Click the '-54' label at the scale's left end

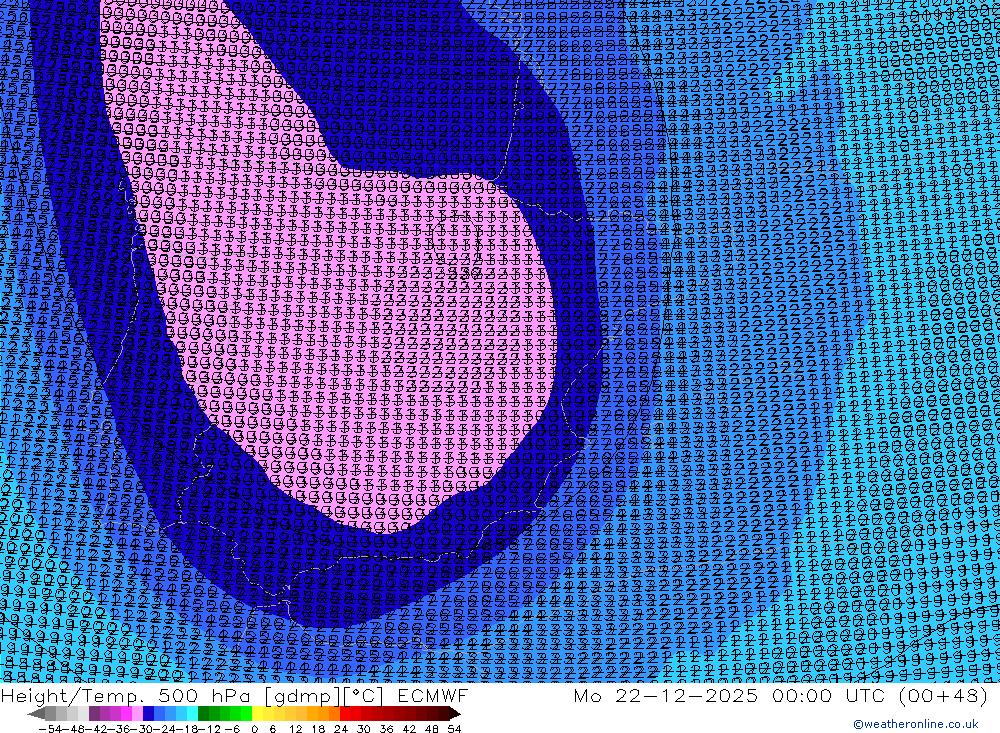click(x=50, y=729)
